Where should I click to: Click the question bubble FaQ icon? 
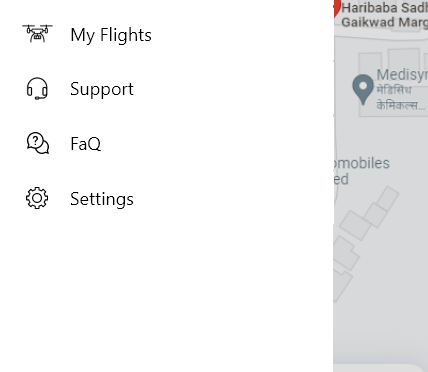click(x=38, y=143)
